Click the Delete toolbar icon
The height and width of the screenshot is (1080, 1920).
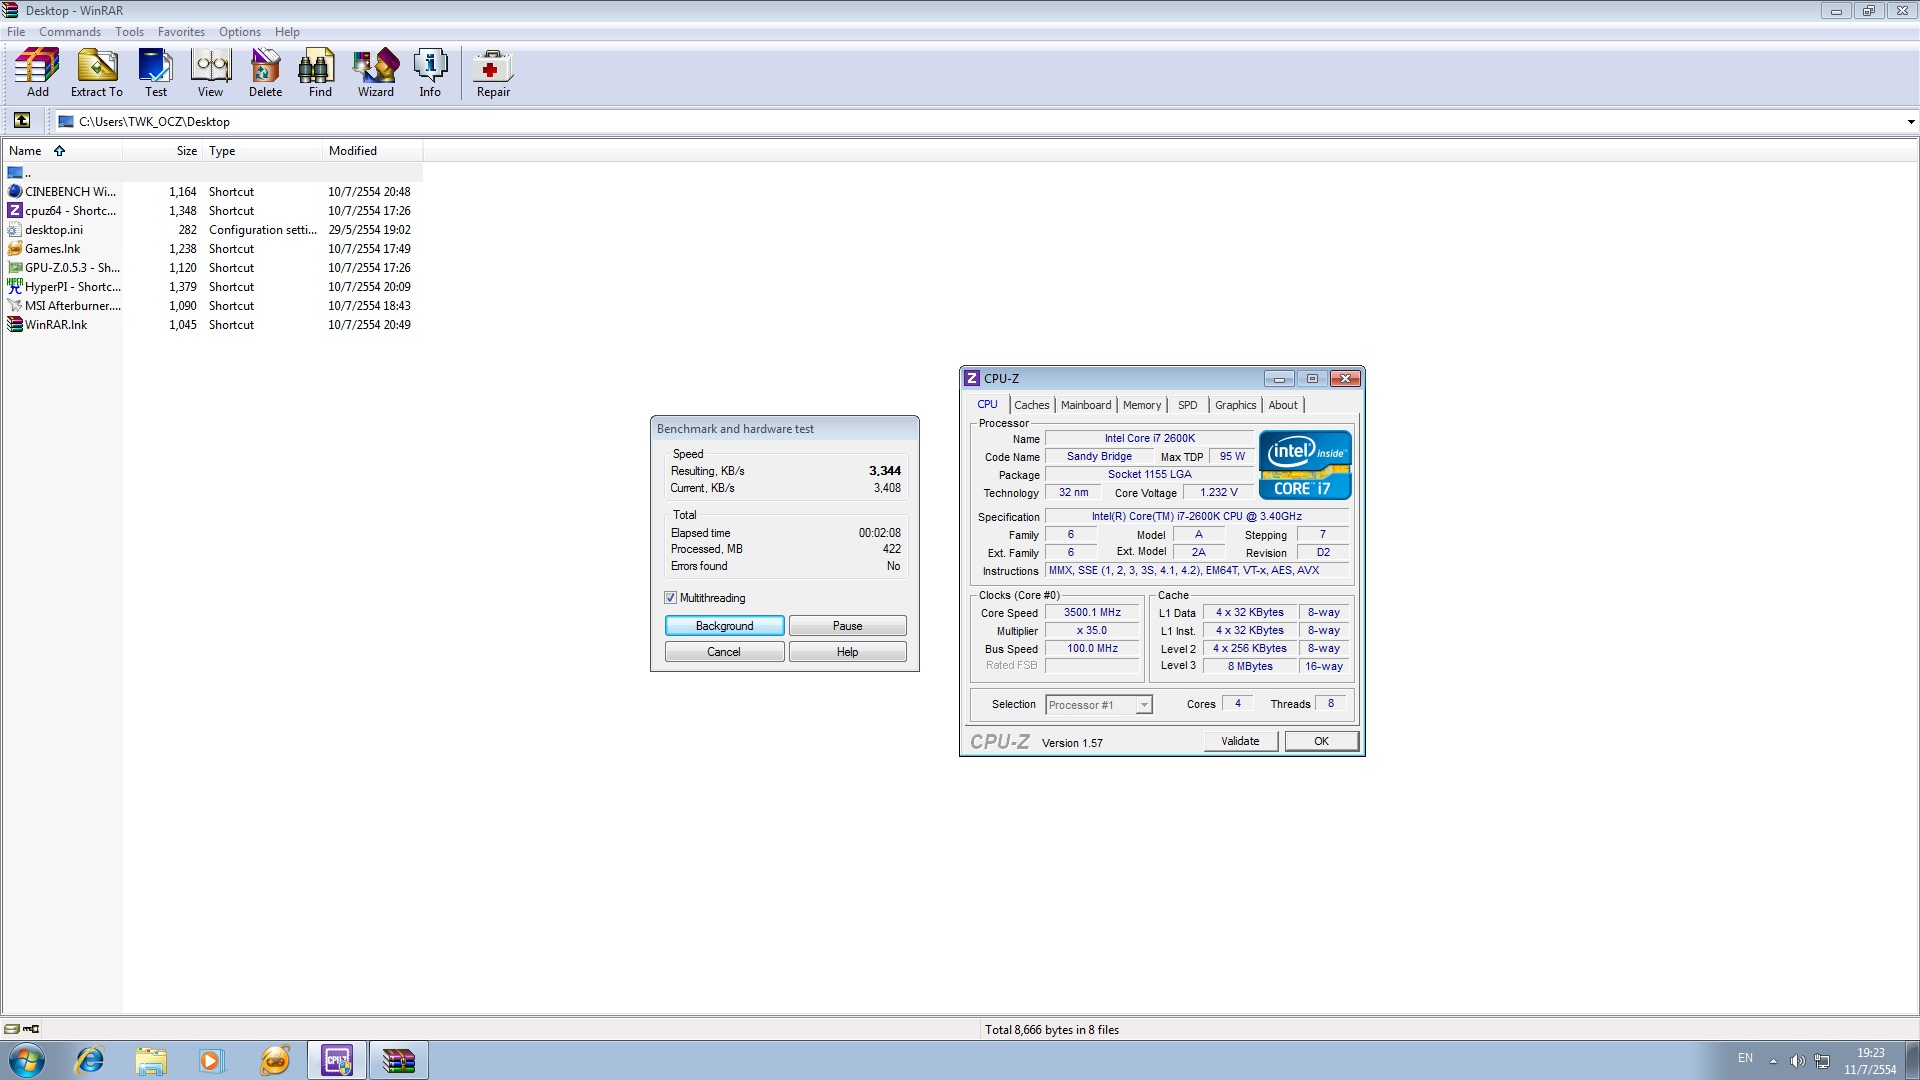pyautogui.click(x=265, y=72)
